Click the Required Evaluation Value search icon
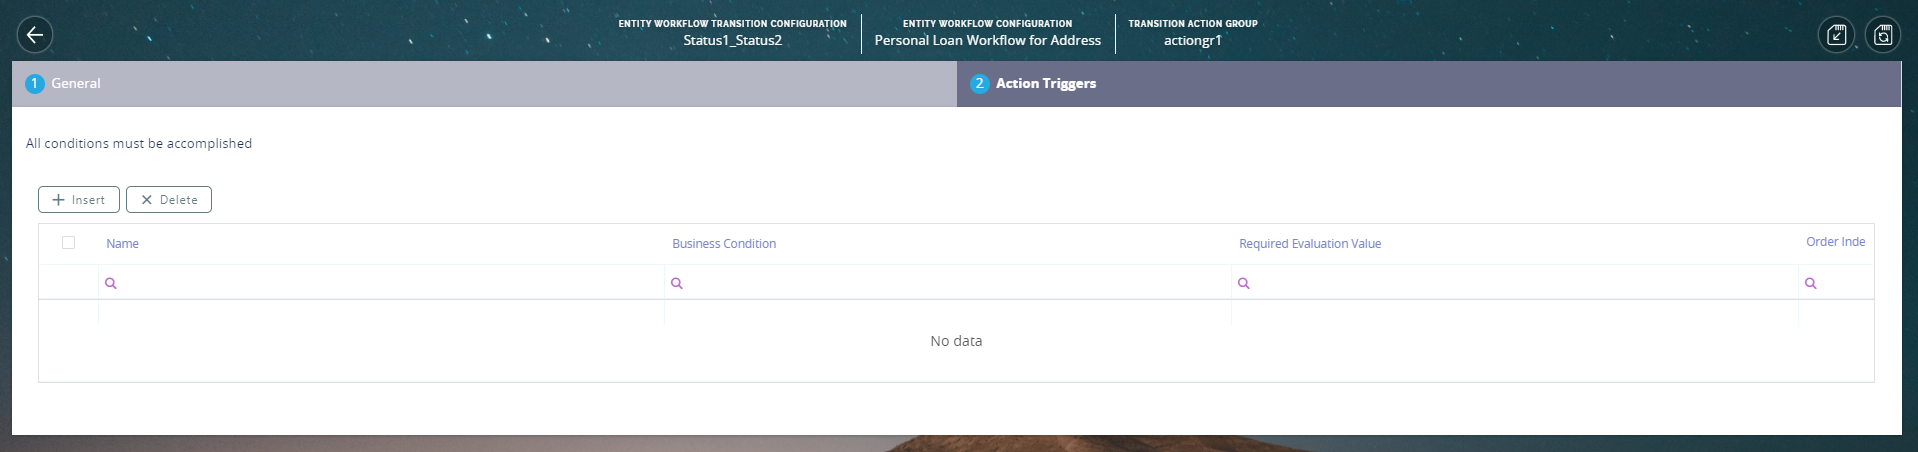The image size is (1918, 452). [1244, 283]
